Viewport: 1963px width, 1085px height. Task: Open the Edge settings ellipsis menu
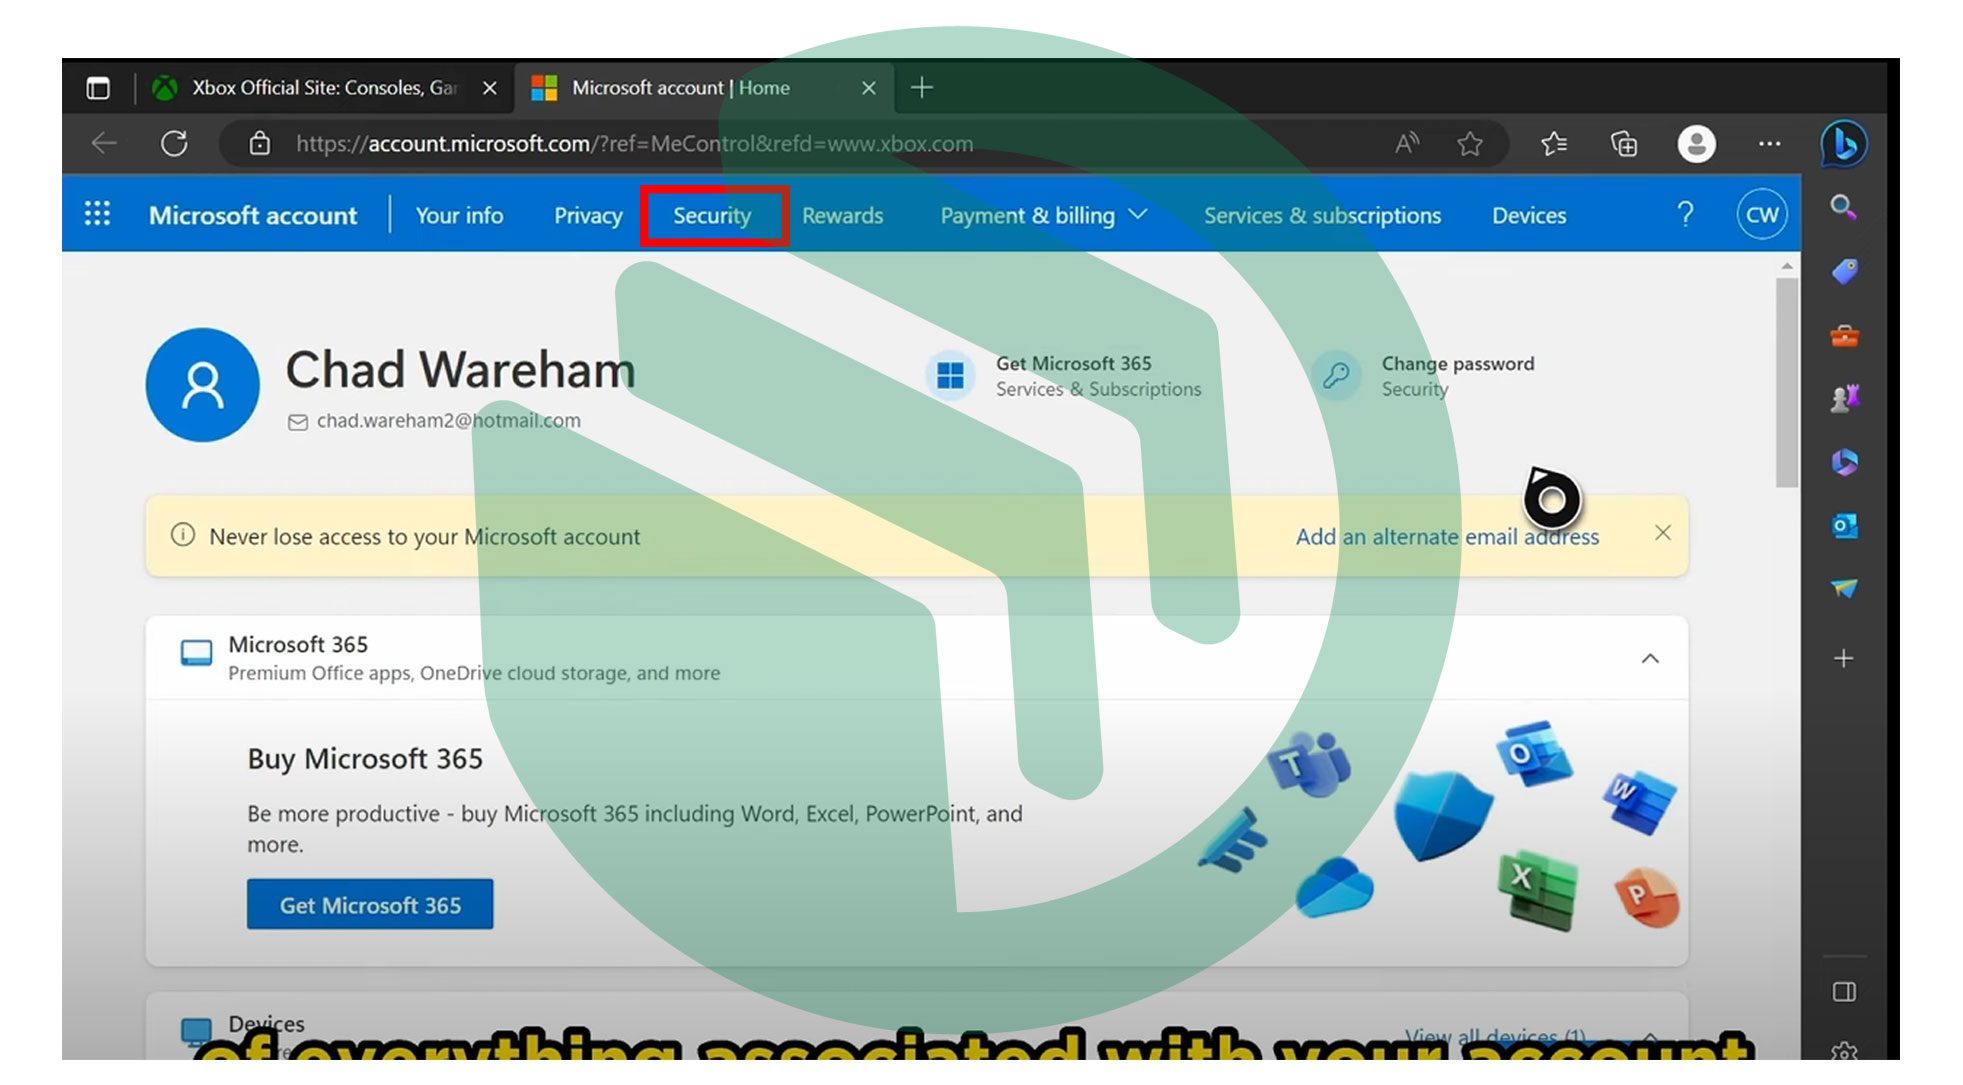pyautogui.click(x=1769, y=144)
